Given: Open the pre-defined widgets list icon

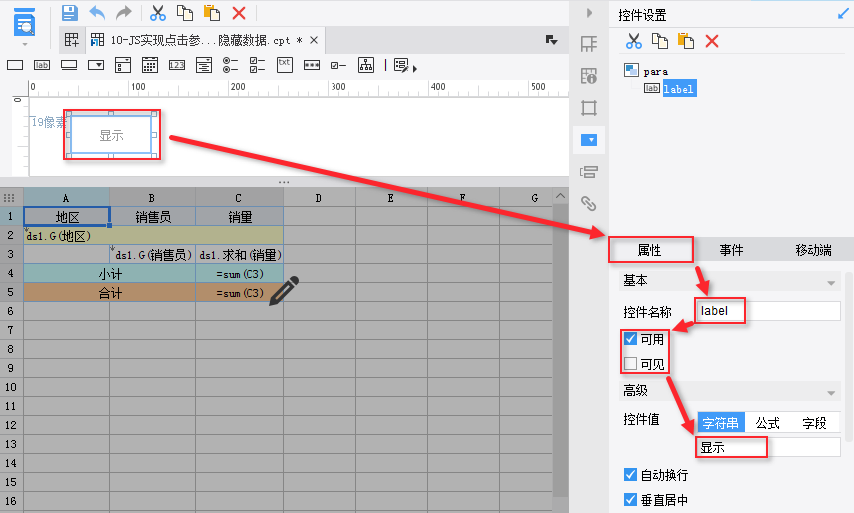Looking at the screenshot, I should click(401, 65).
